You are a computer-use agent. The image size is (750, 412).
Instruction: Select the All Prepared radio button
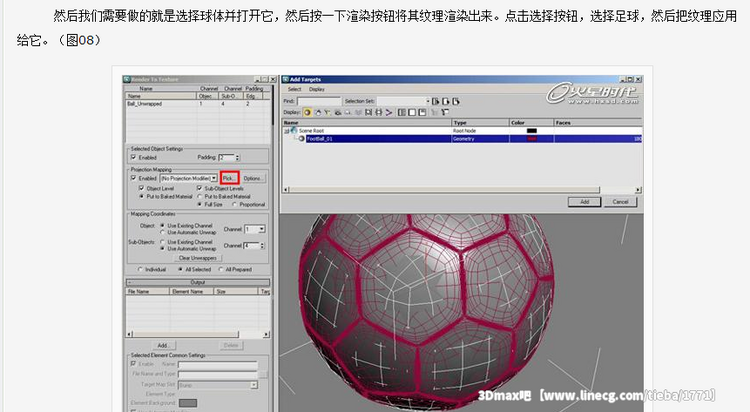[x=221, y=269]
